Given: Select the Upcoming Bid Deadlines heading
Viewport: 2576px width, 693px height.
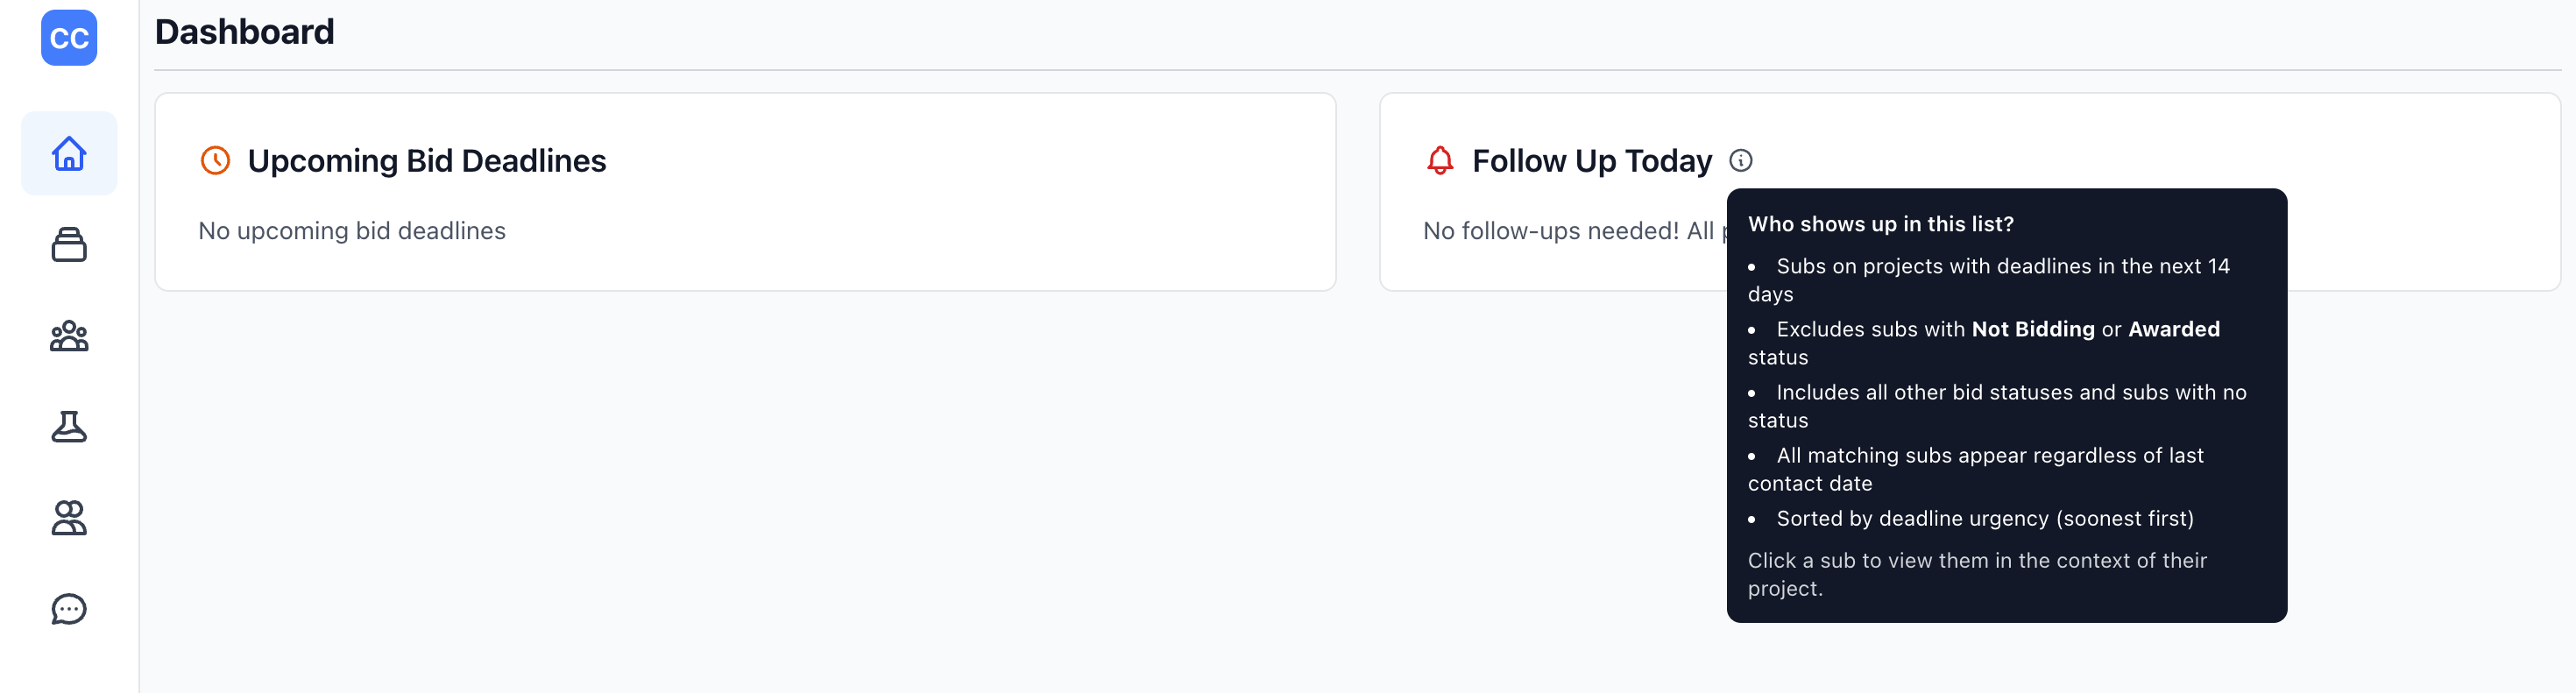Looking at the screenshot, I should click(x=426, y=161).
